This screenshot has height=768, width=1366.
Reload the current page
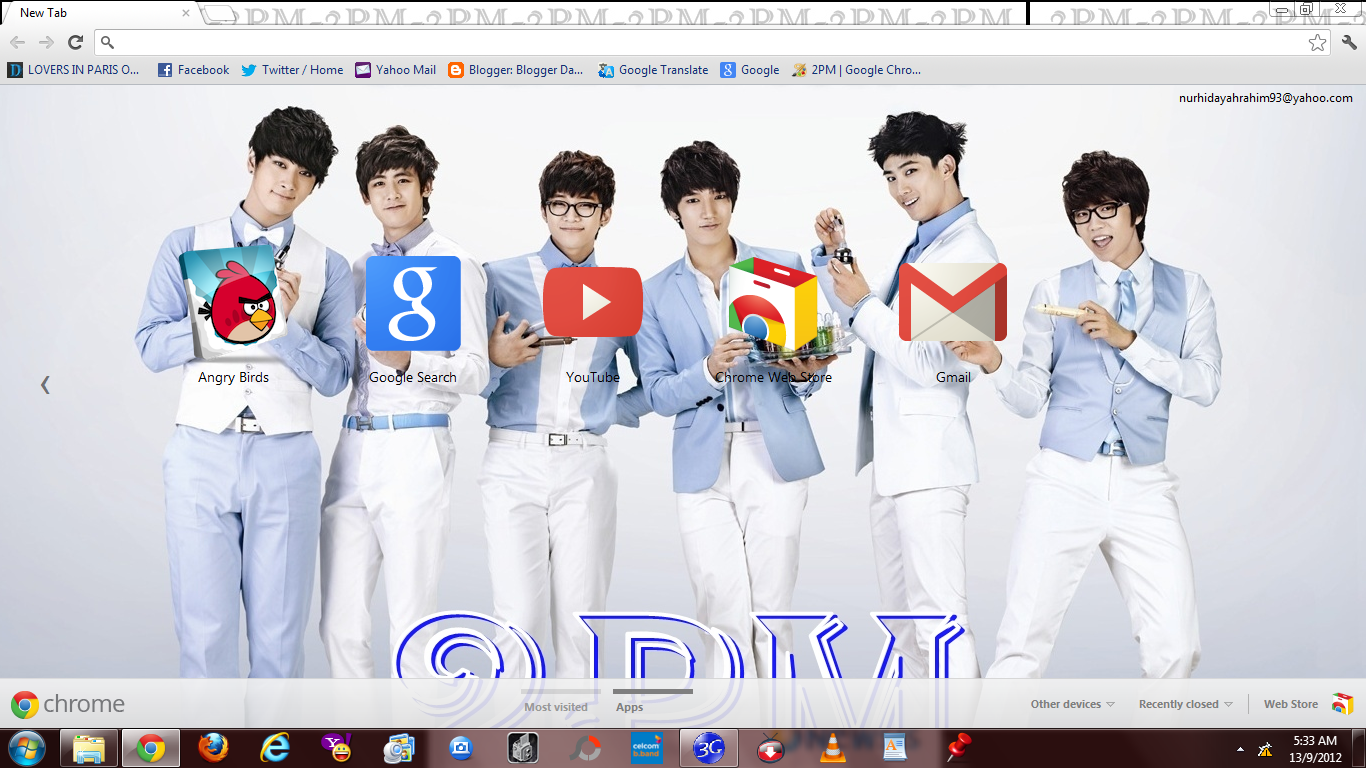coord(75,42)
